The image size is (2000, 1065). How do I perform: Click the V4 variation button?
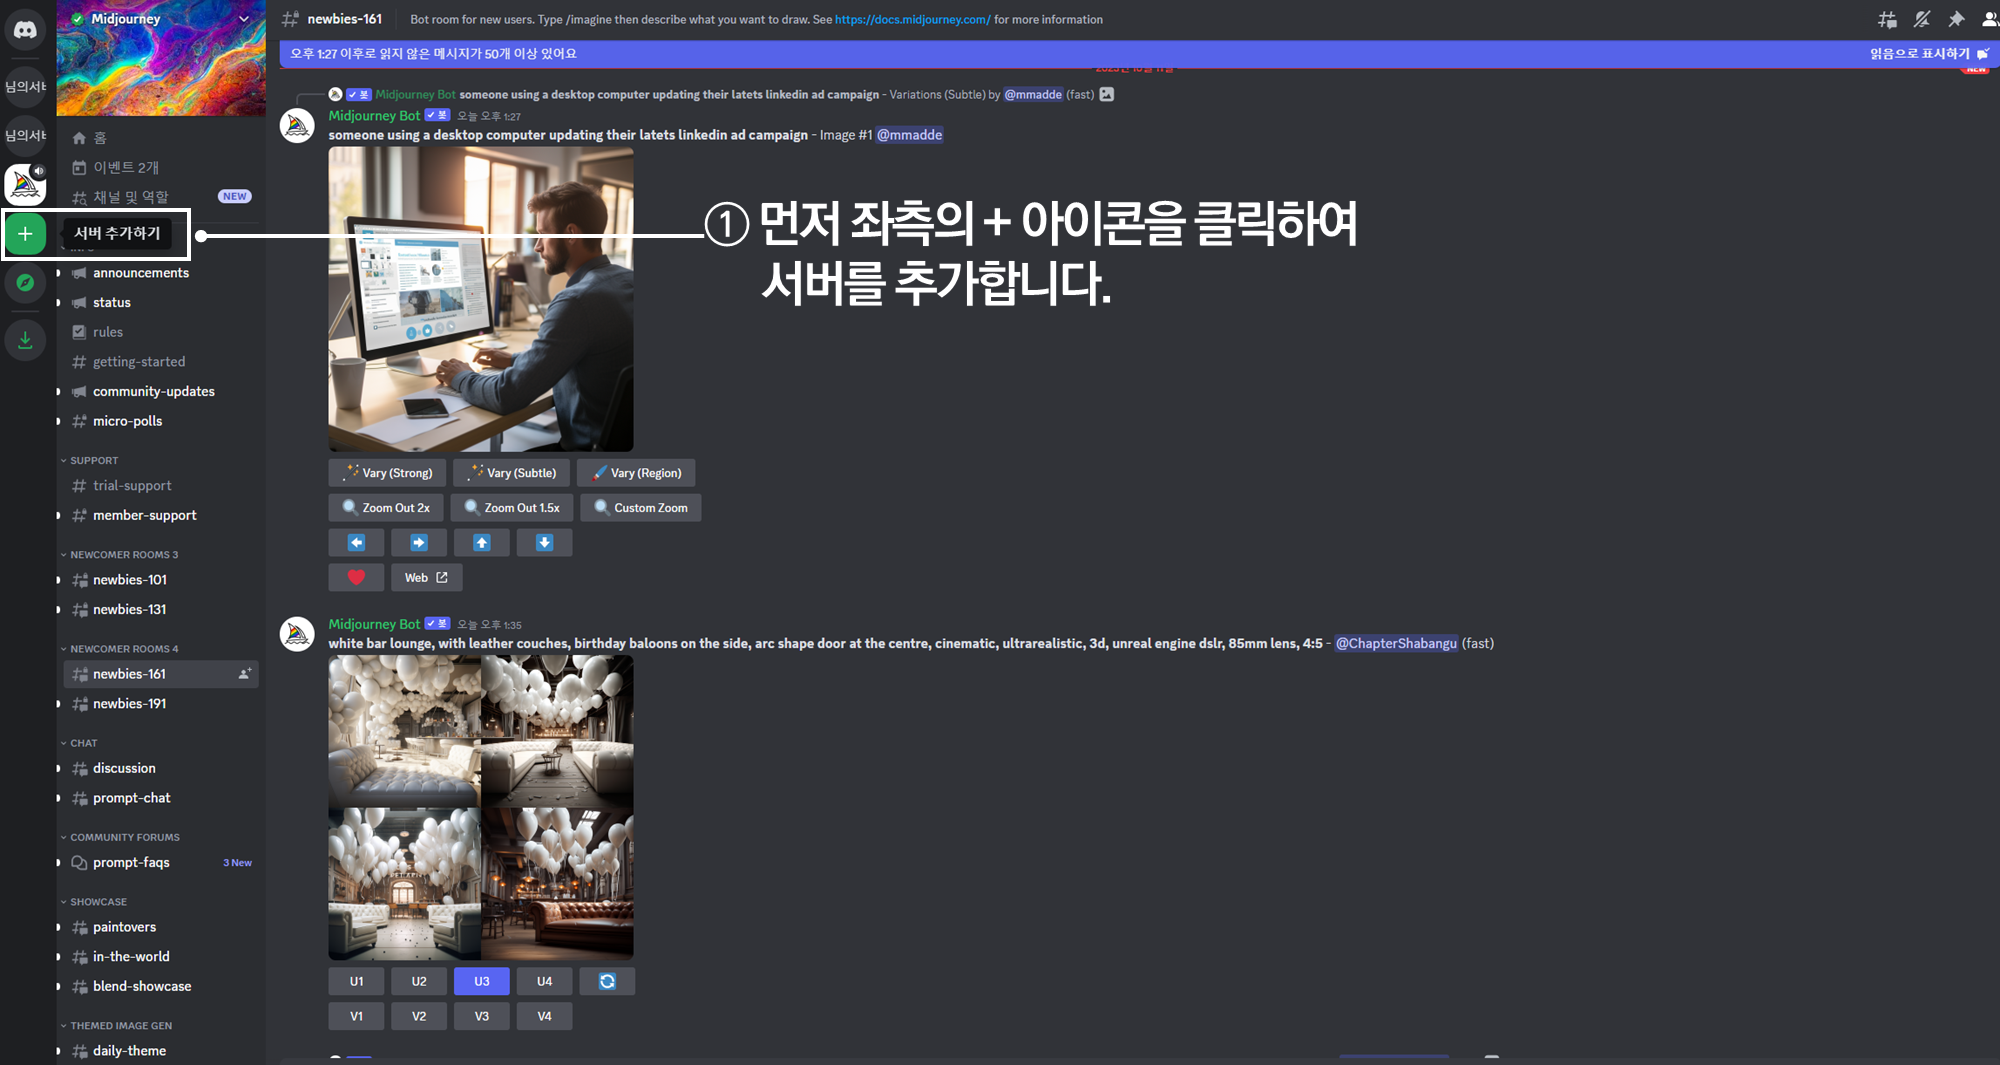pyautogui.click(x=544, y=1017)
